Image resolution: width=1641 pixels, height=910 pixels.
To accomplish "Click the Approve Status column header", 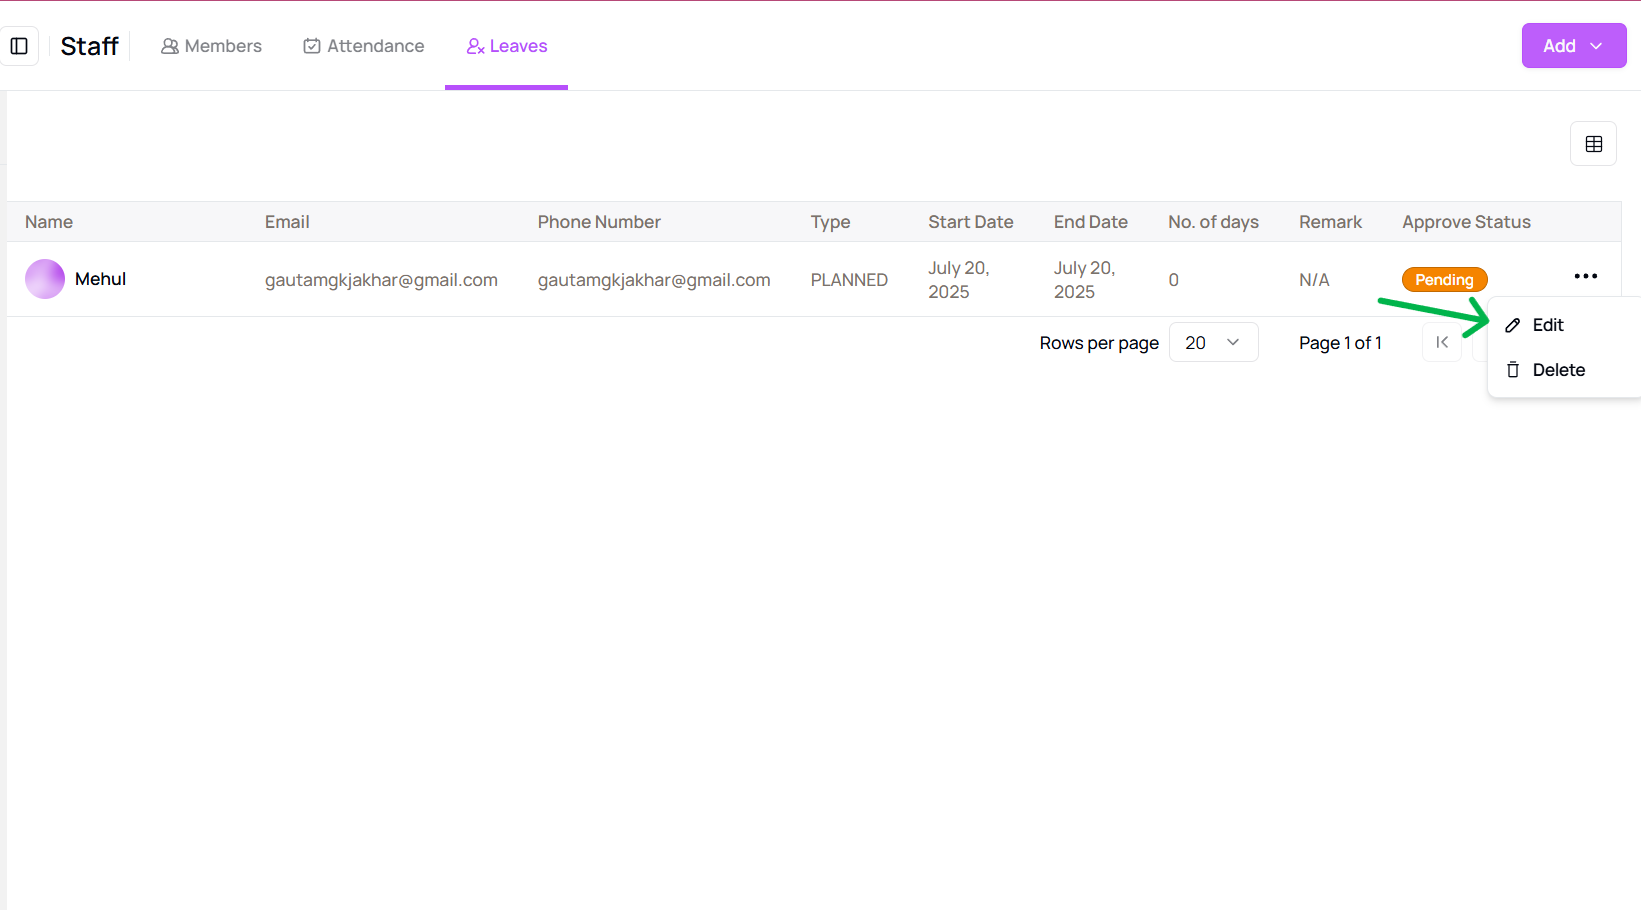I will (1466, 222).
